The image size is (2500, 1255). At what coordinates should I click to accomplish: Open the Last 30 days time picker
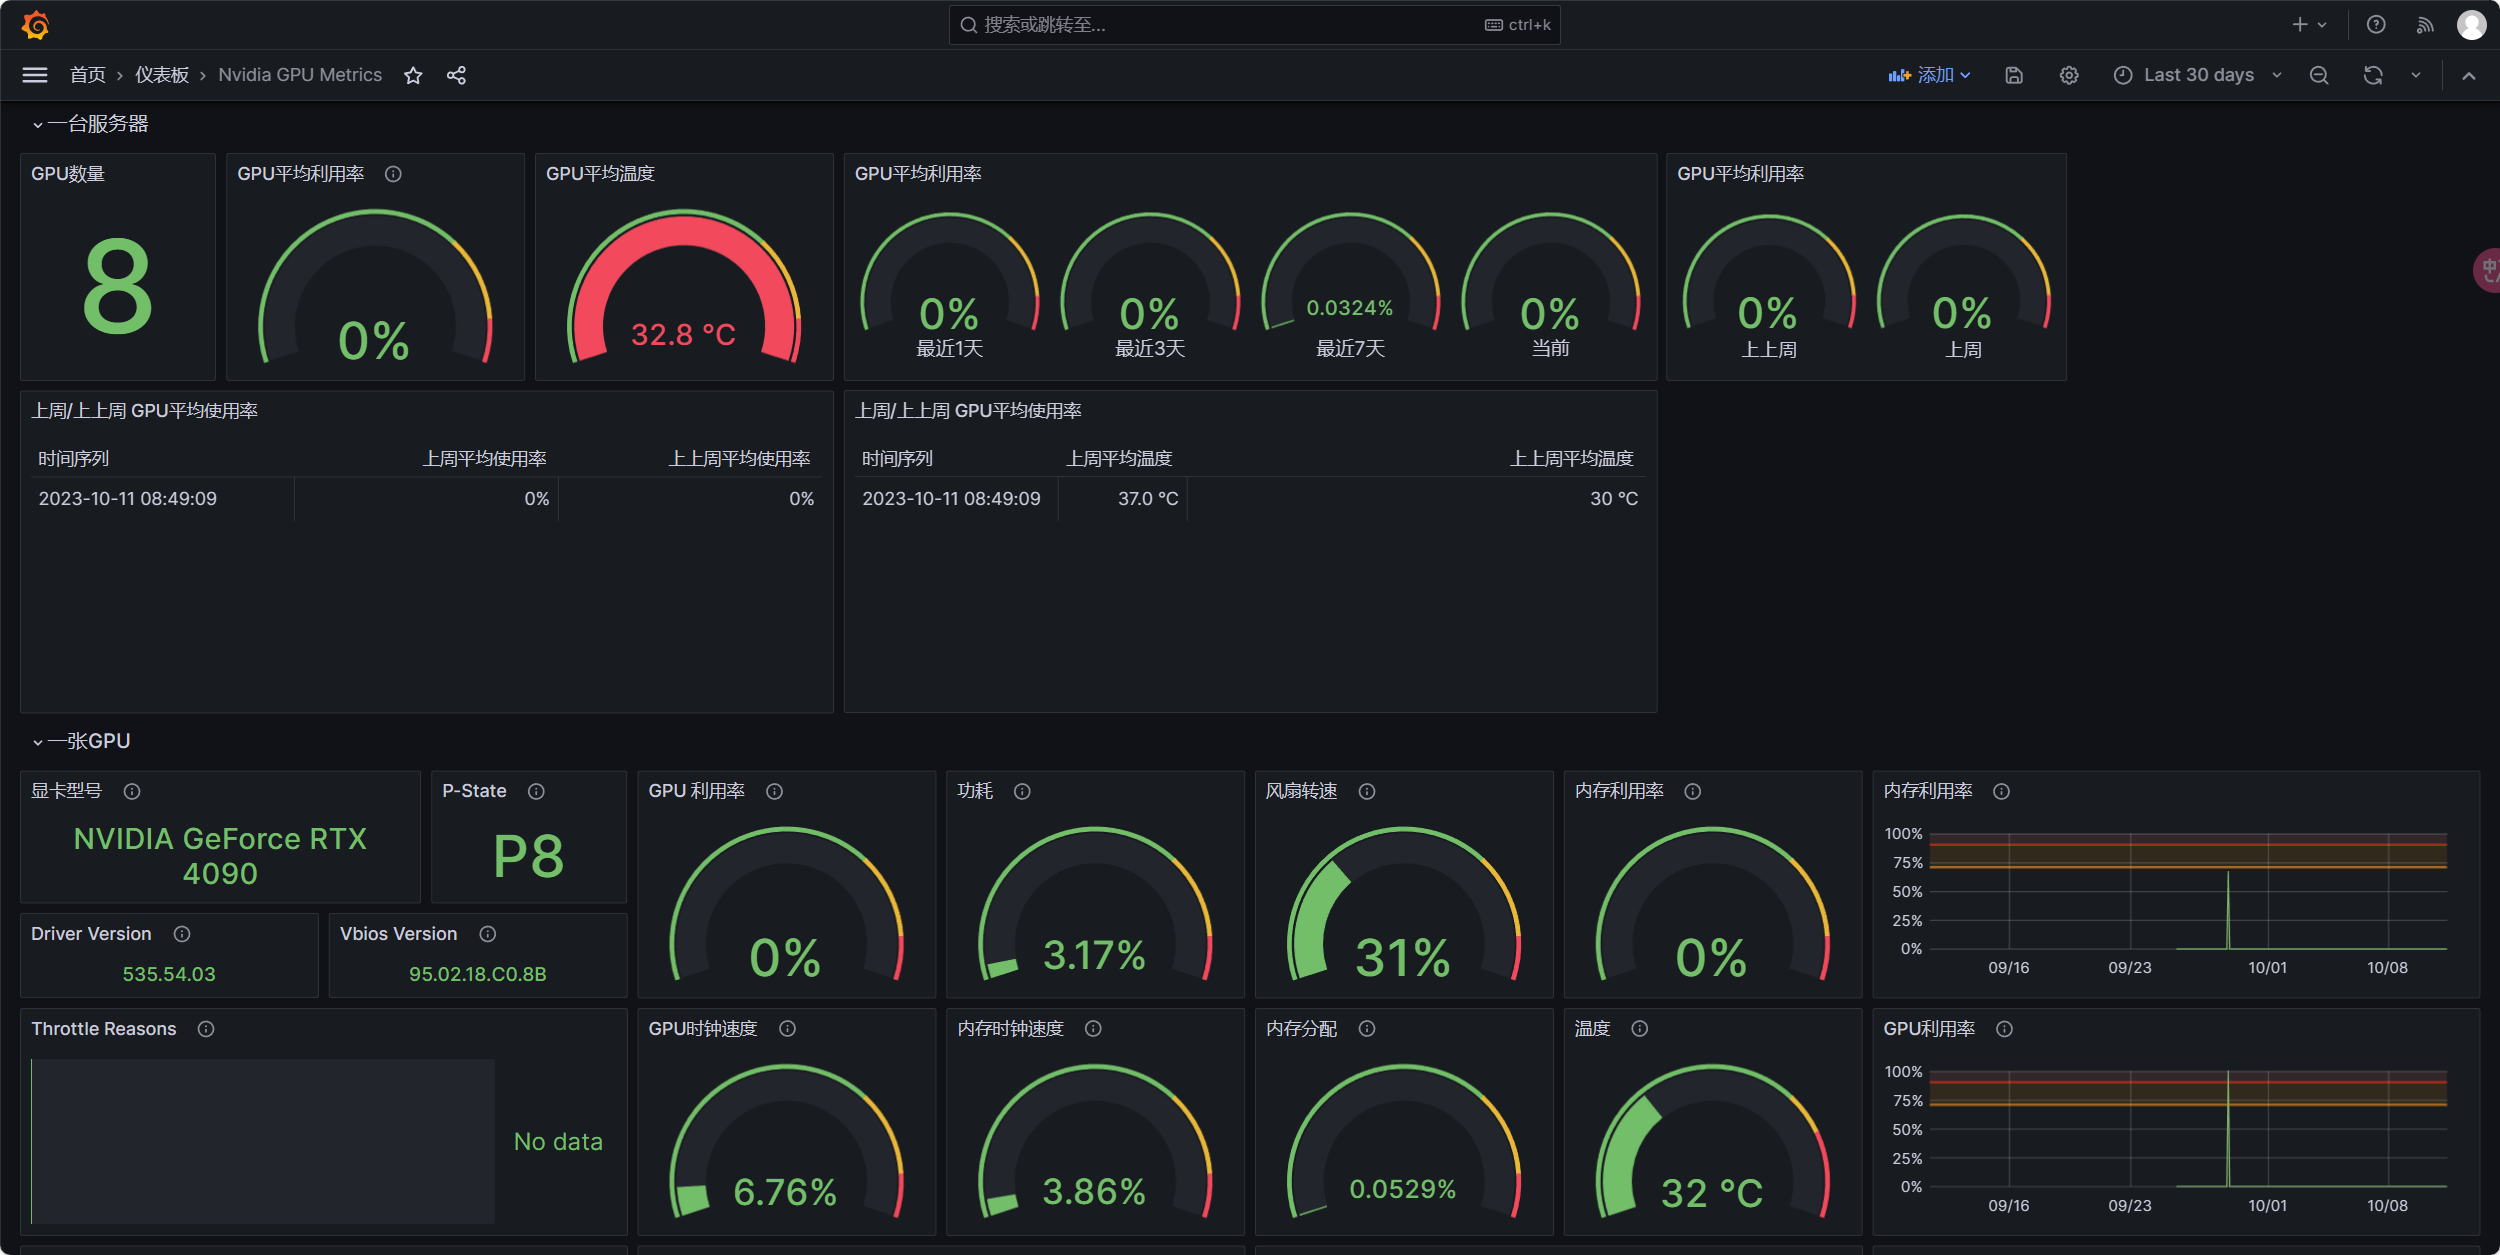point(2197,75)
